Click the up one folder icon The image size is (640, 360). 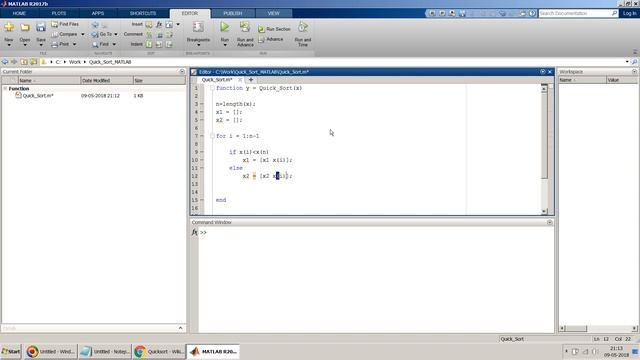point(24,62)
